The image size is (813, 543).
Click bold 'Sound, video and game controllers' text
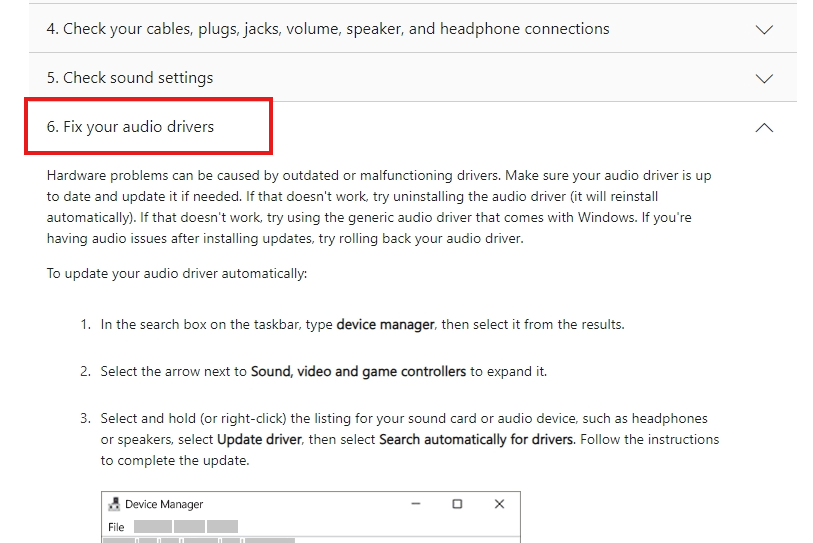358,372
